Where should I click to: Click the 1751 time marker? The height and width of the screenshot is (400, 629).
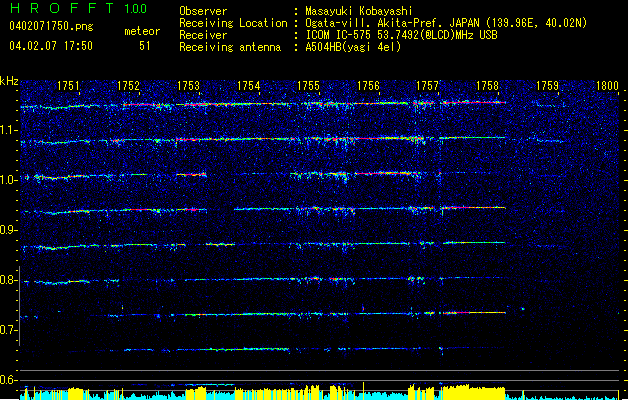pyautogui.click(x=68, y=86)
